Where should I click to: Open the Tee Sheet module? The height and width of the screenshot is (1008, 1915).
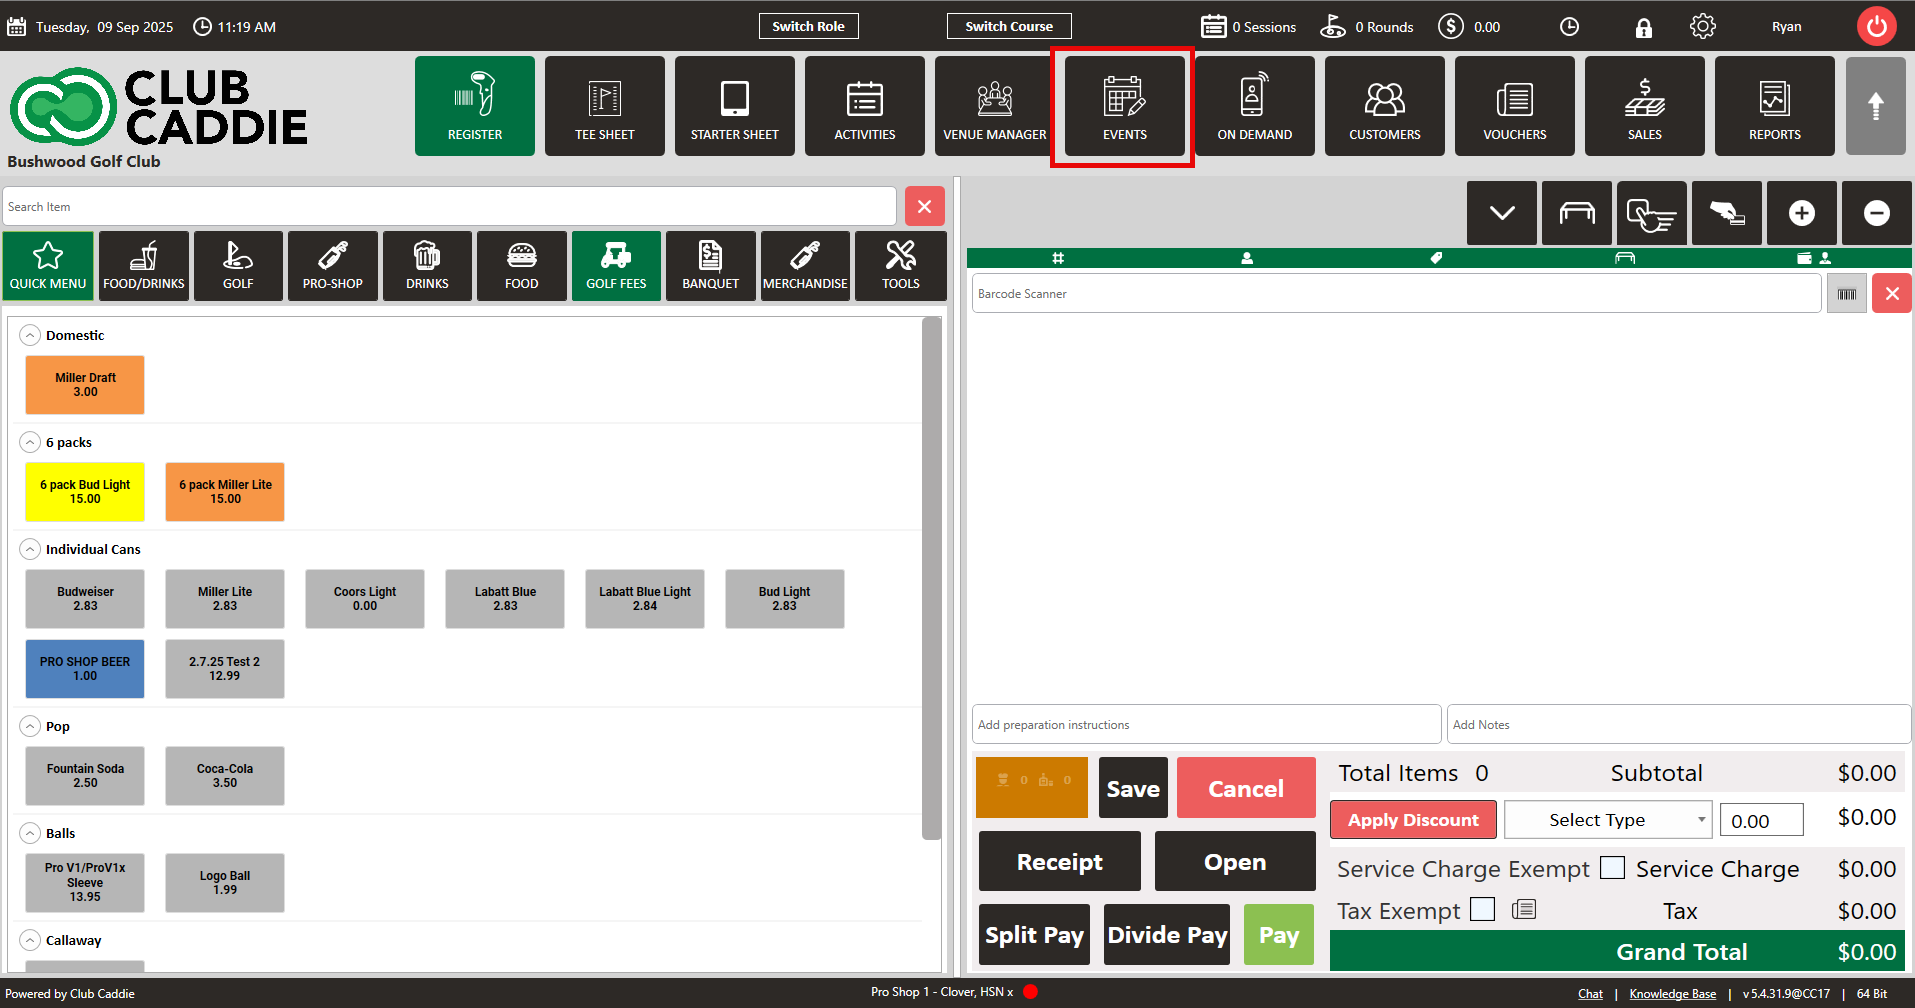(x=605, y=106)
